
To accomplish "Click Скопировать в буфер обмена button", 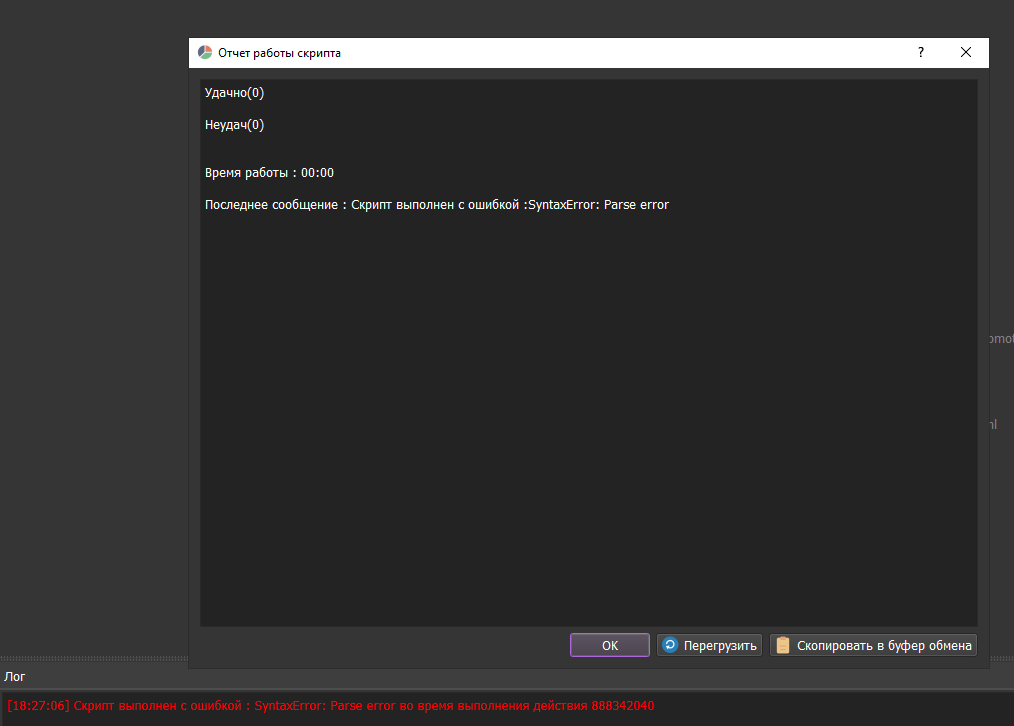I will (x=873, y=646).
